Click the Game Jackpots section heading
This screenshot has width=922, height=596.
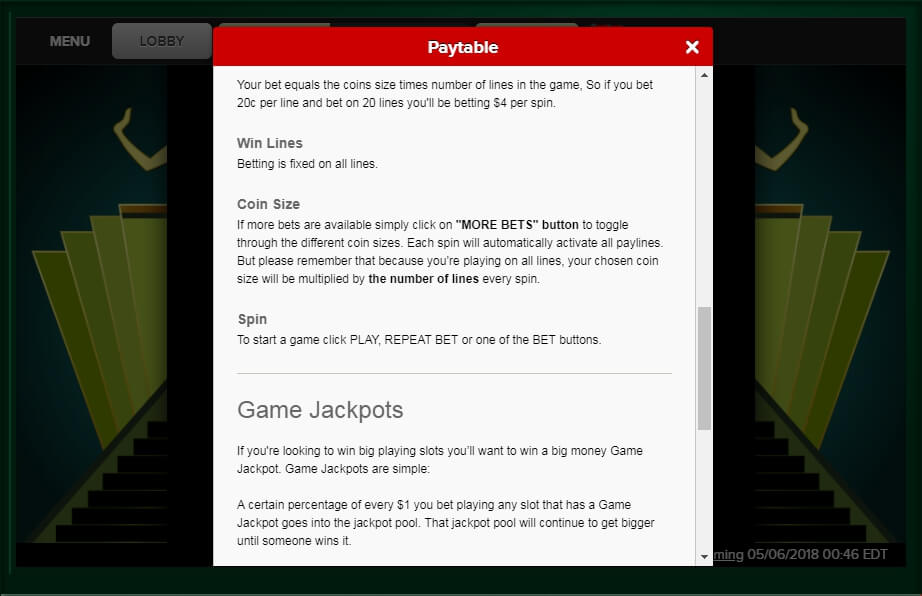[x=320, y=410]
